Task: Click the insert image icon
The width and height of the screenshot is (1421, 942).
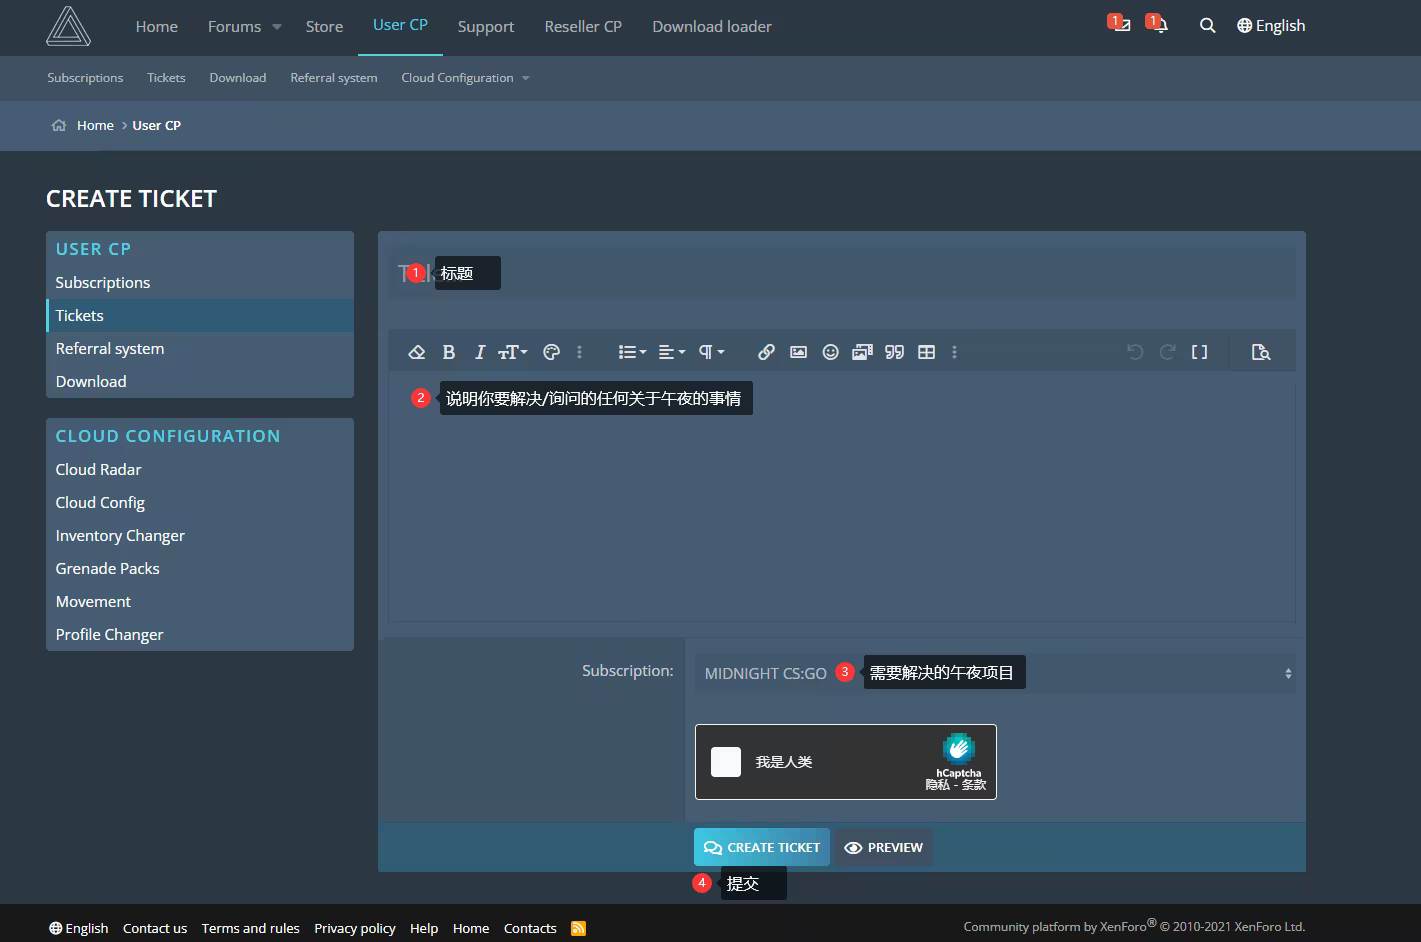Action: (798, 352)
